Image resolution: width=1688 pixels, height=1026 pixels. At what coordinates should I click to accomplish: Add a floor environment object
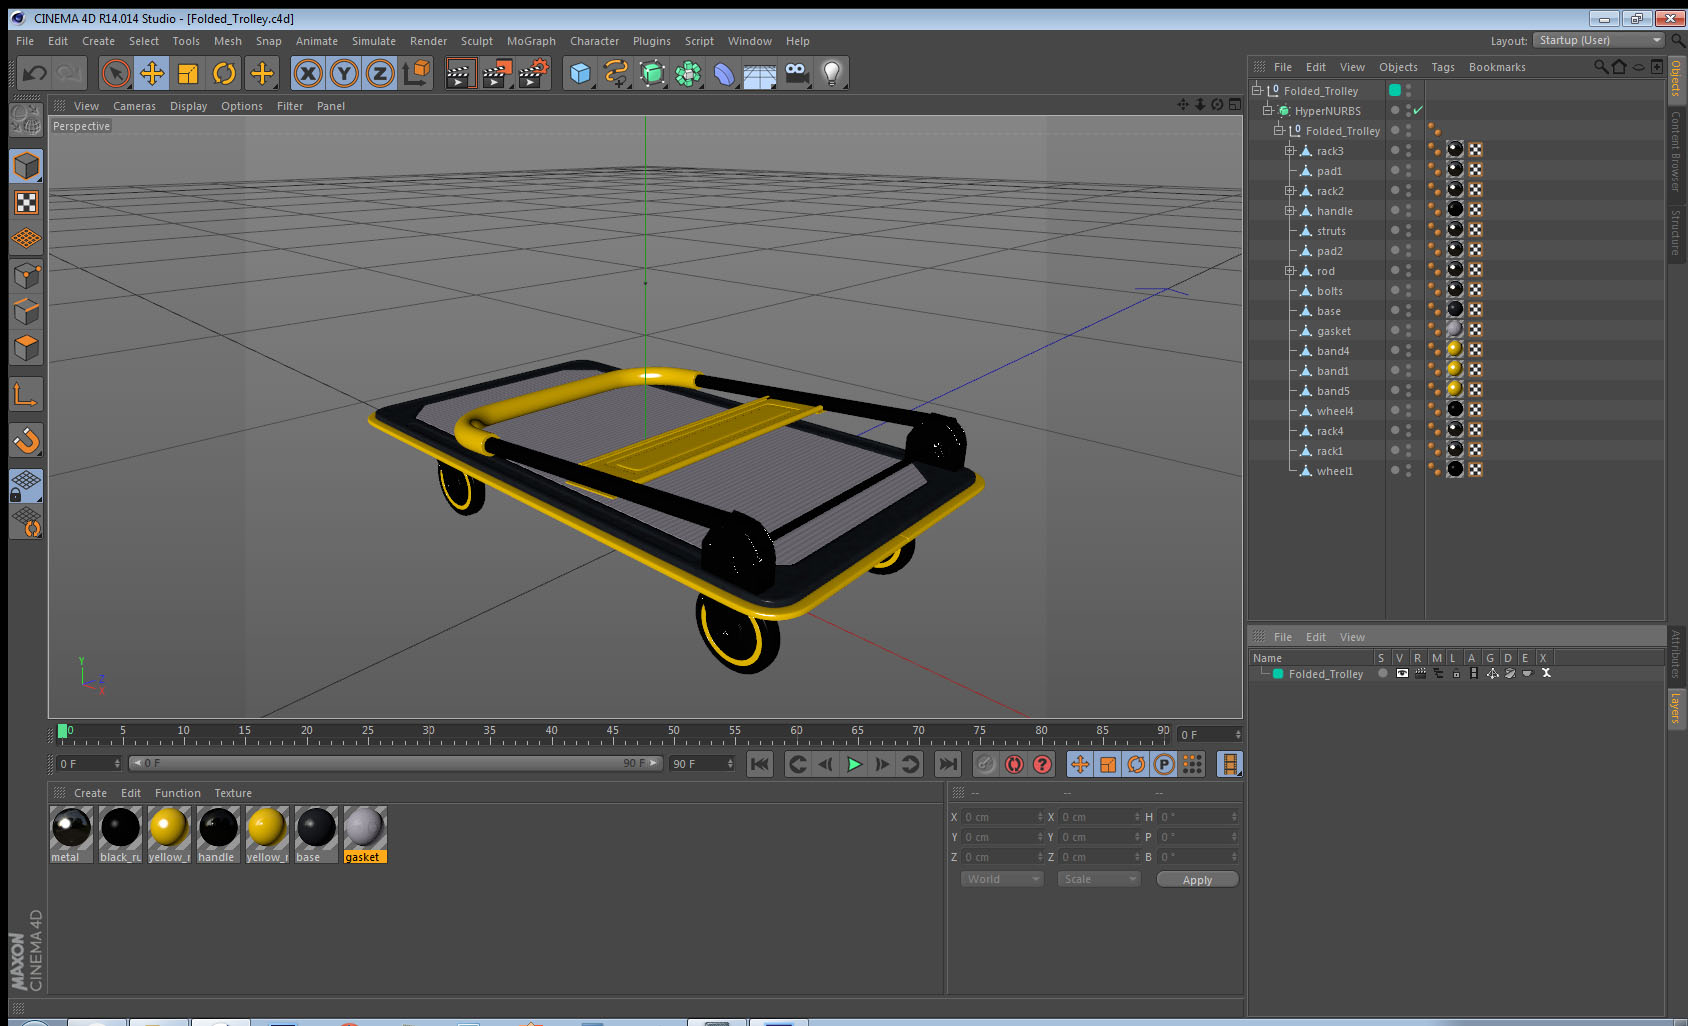tap(760, 73)
